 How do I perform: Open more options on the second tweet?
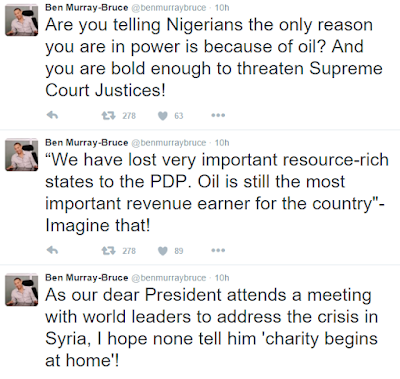pos(218,251)
